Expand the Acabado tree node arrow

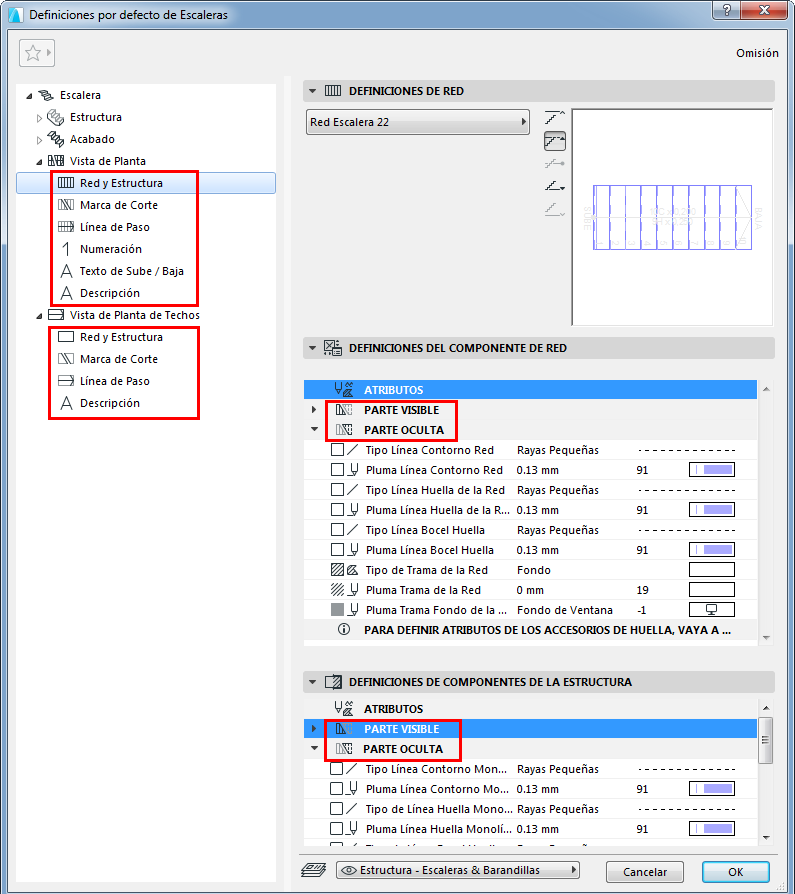(39, 140)
